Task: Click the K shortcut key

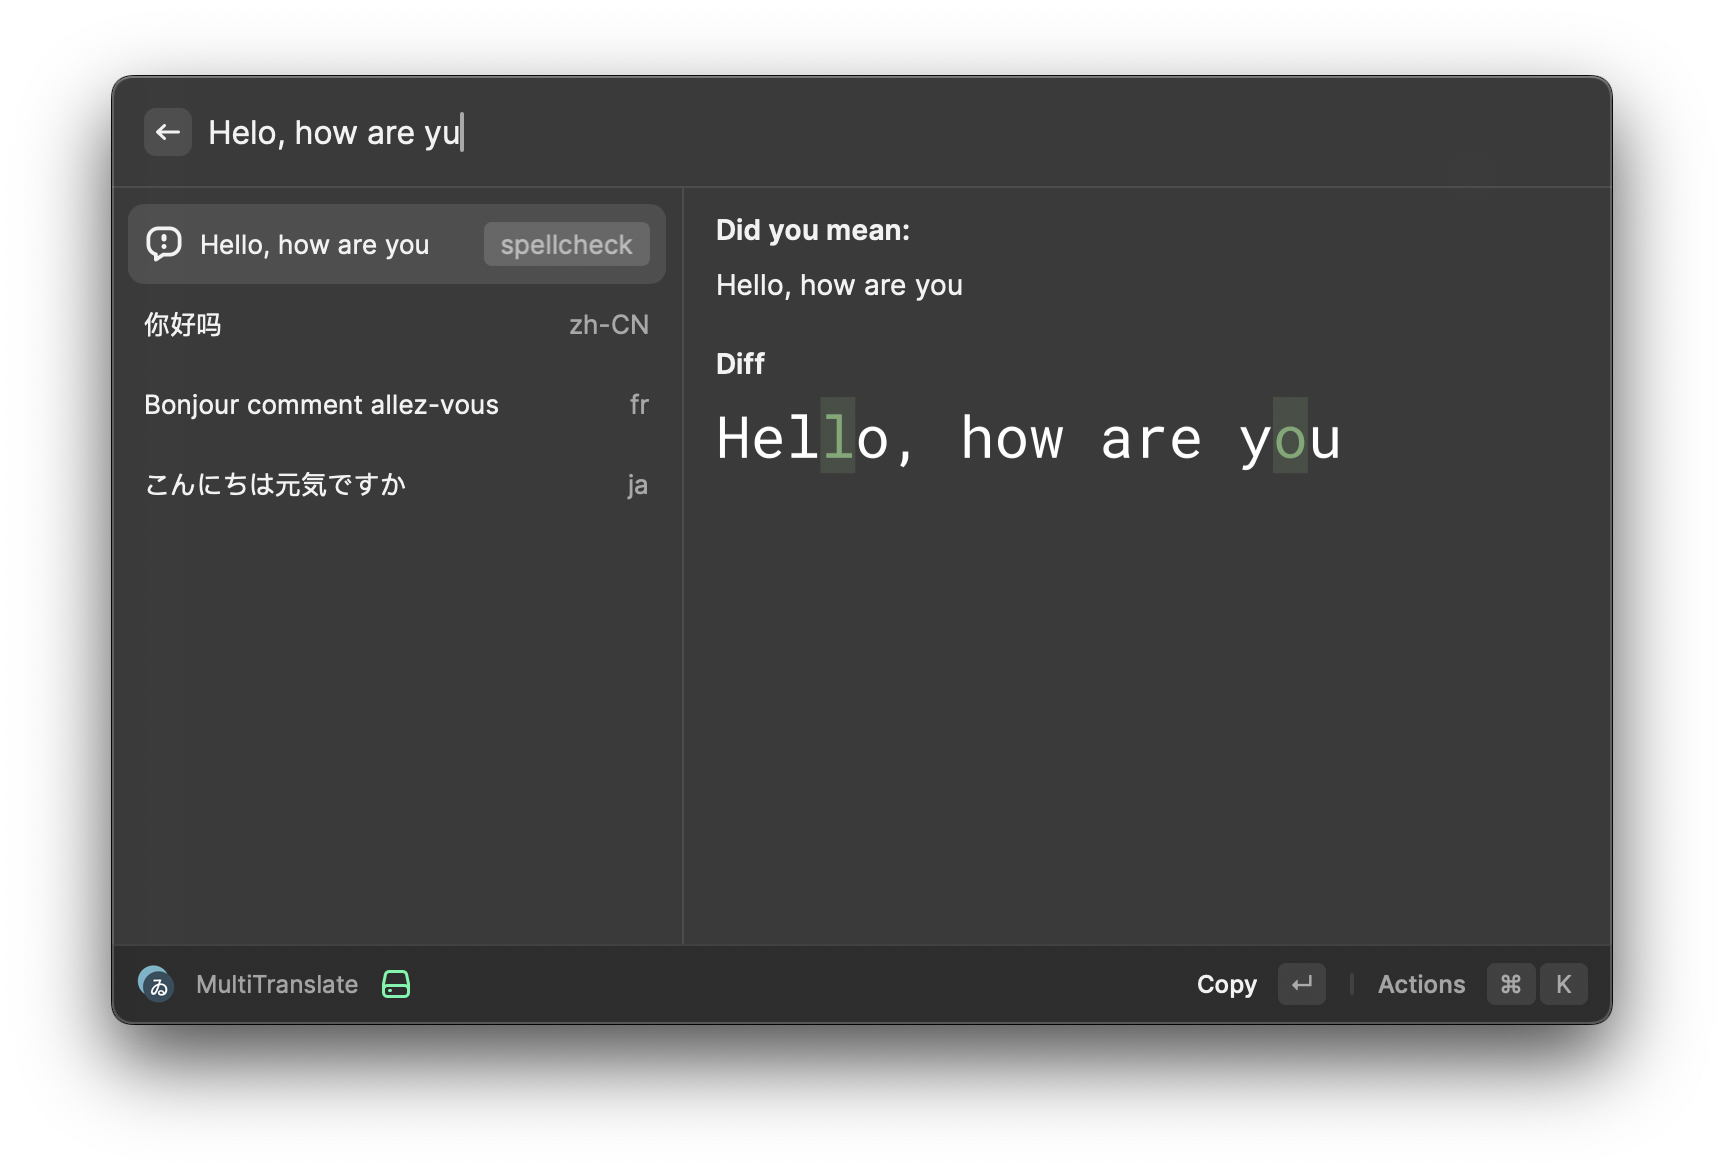Action: pos(1563,984)
